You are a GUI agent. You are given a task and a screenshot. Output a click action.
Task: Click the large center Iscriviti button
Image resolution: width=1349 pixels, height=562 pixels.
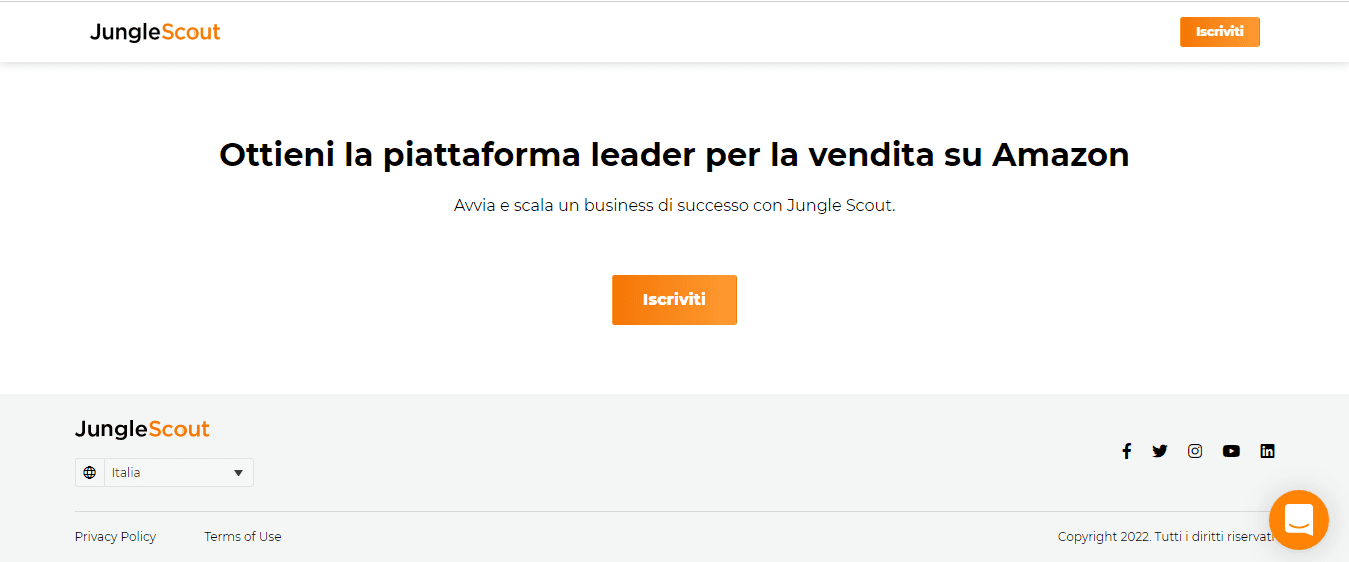674,300
